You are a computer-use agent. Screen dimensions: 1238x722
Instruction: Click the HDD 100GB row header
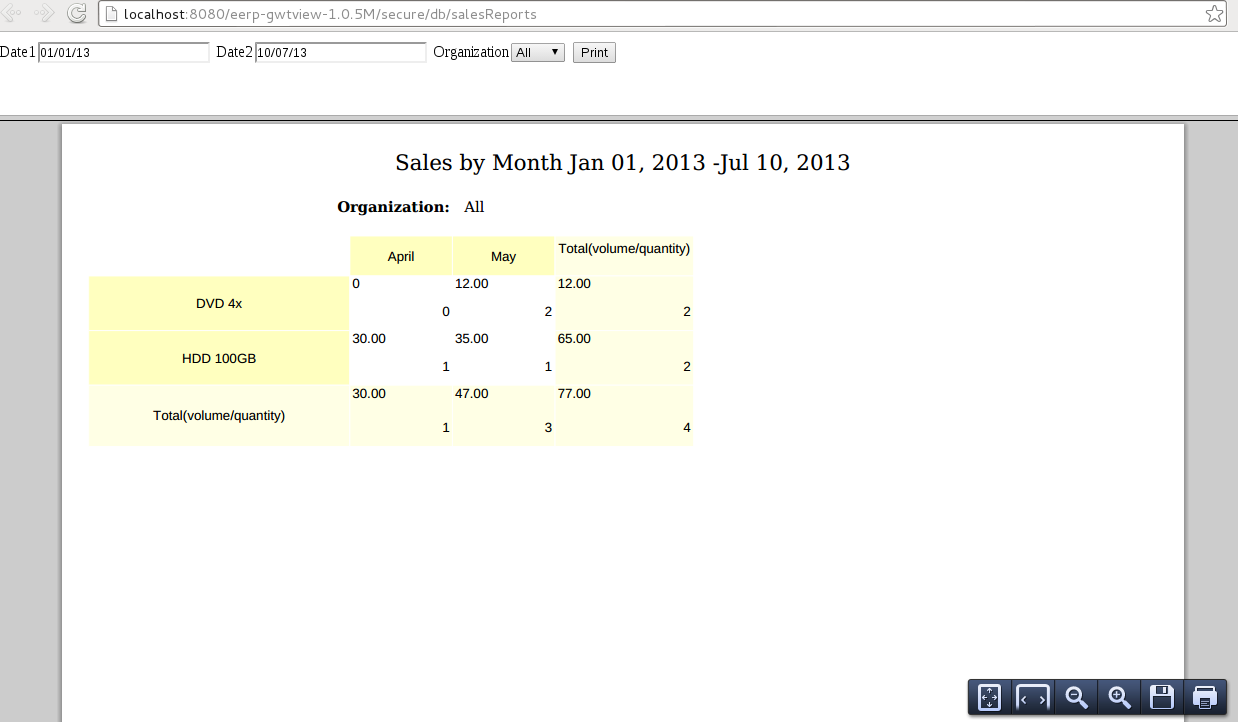[x=219, y=357]
